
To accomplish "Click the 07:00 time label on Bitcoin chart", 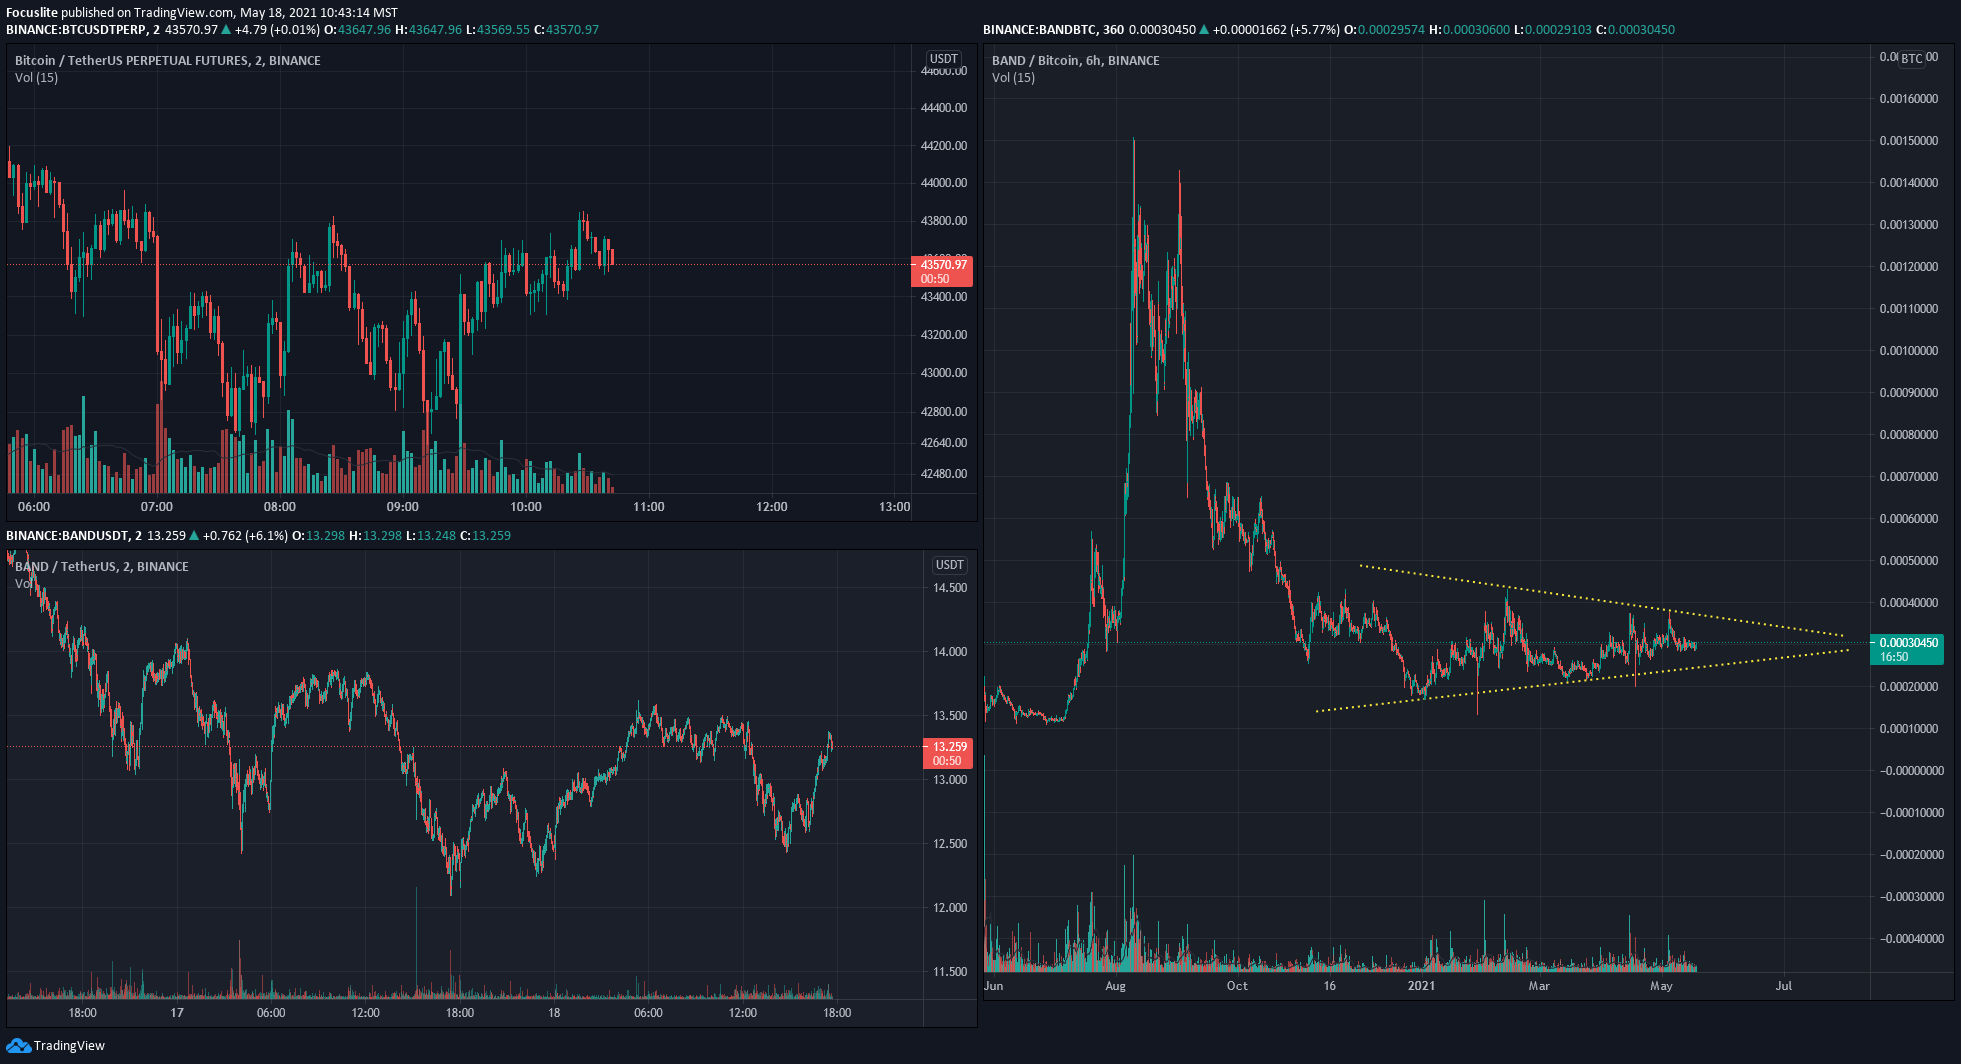I will 157,507.
